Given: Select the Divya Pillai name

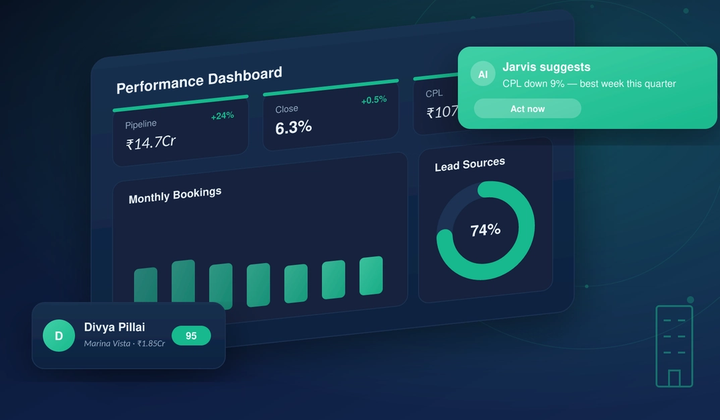Looking at the screenshot, I should coord(114,327).
